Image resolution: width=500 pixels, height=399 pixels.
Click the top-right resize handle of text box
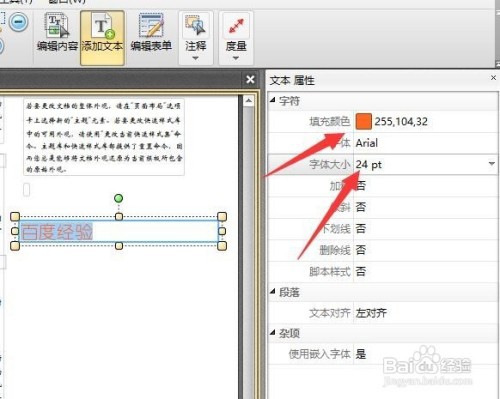point(222,217)
